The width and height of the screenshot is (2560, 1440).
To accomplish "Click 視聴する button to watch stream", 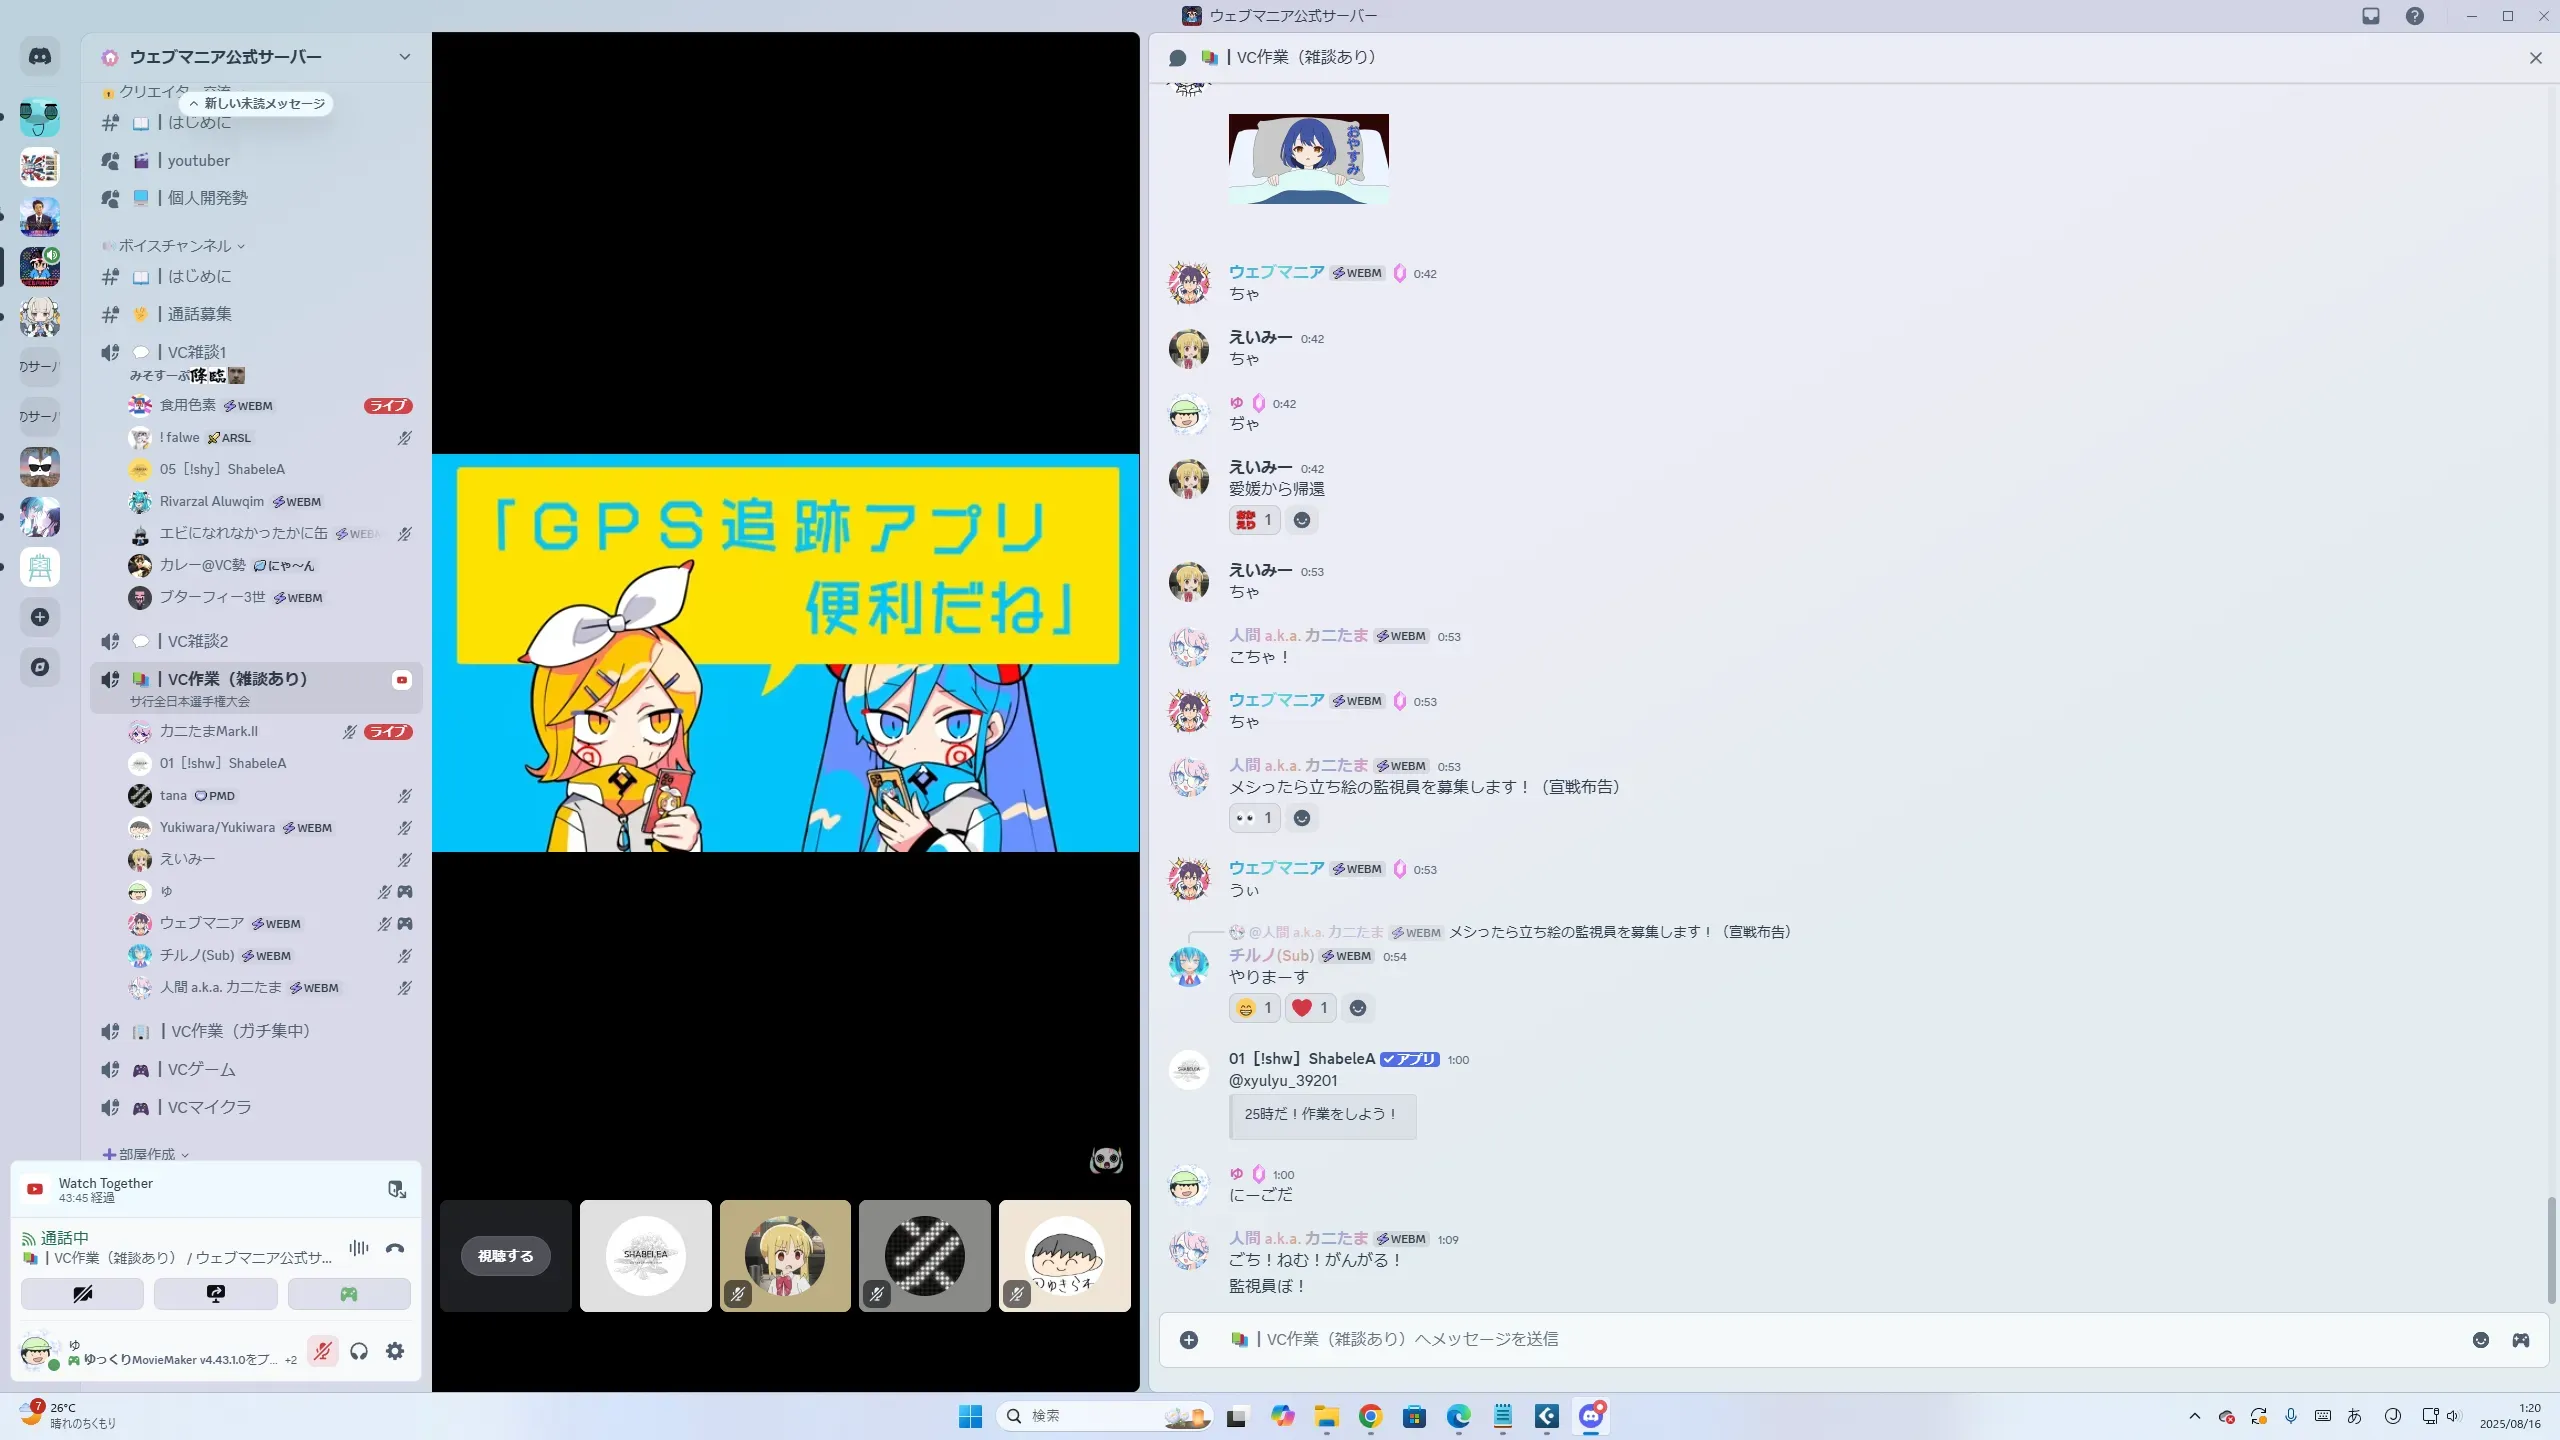I will point(505,1256).
